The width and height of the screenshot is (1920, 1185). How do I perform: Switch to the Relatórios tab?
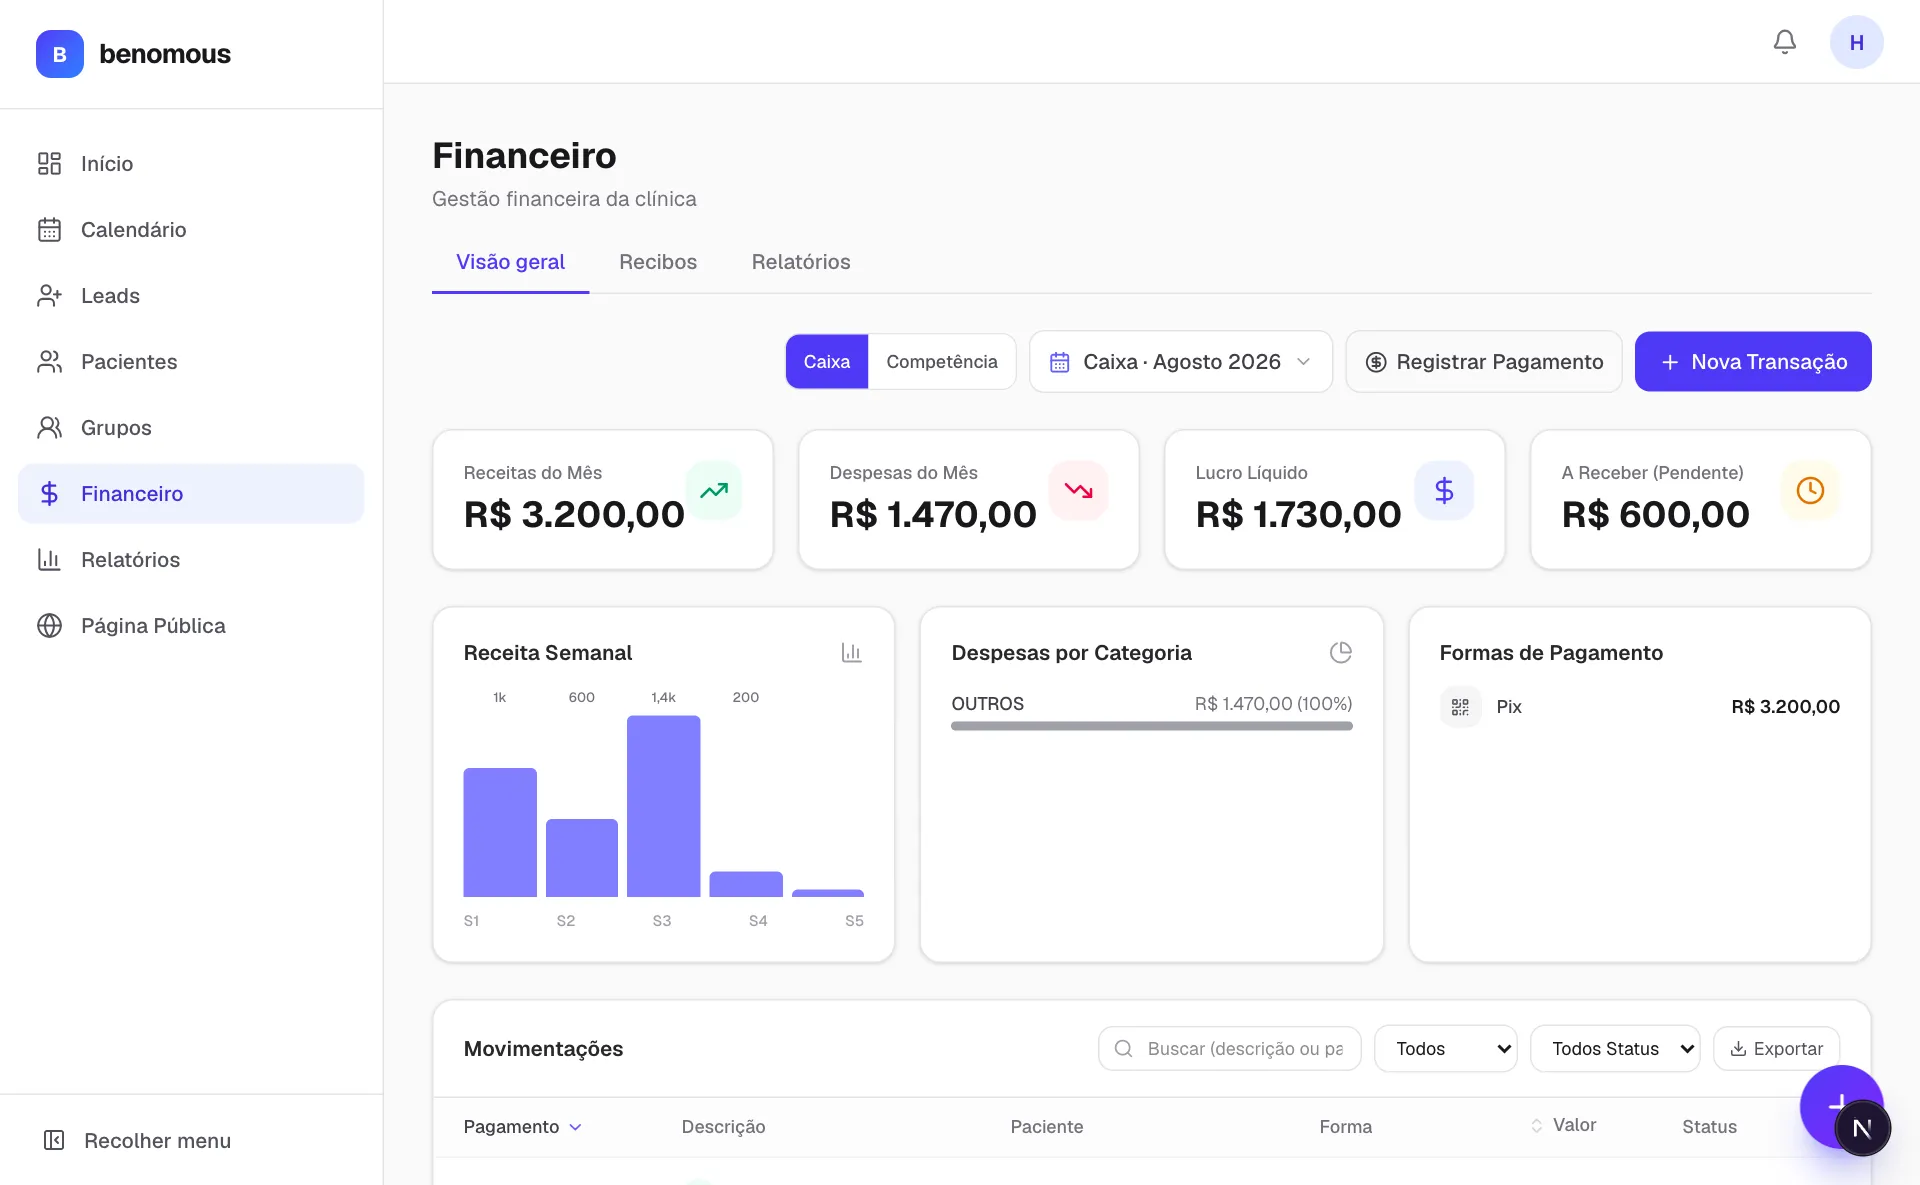pyautogui.click(x=801, y=262)
